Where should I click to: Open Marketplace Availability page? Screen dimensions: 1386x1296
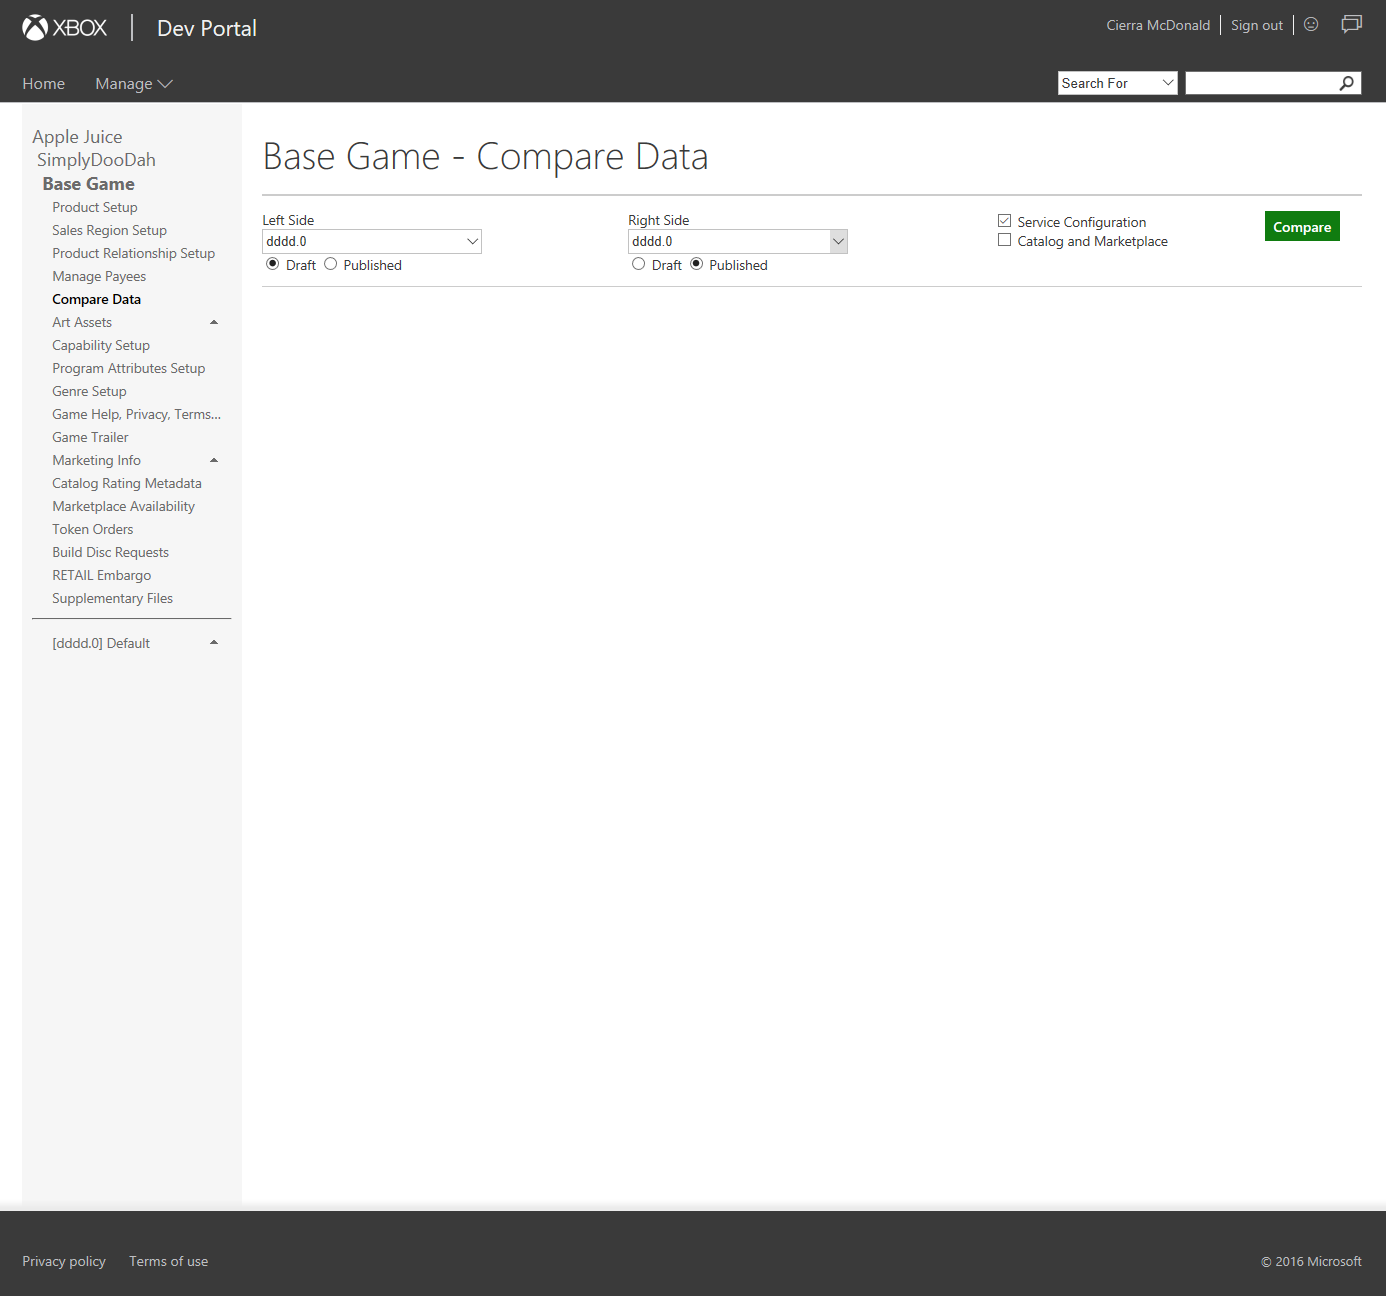pos(124,506)
